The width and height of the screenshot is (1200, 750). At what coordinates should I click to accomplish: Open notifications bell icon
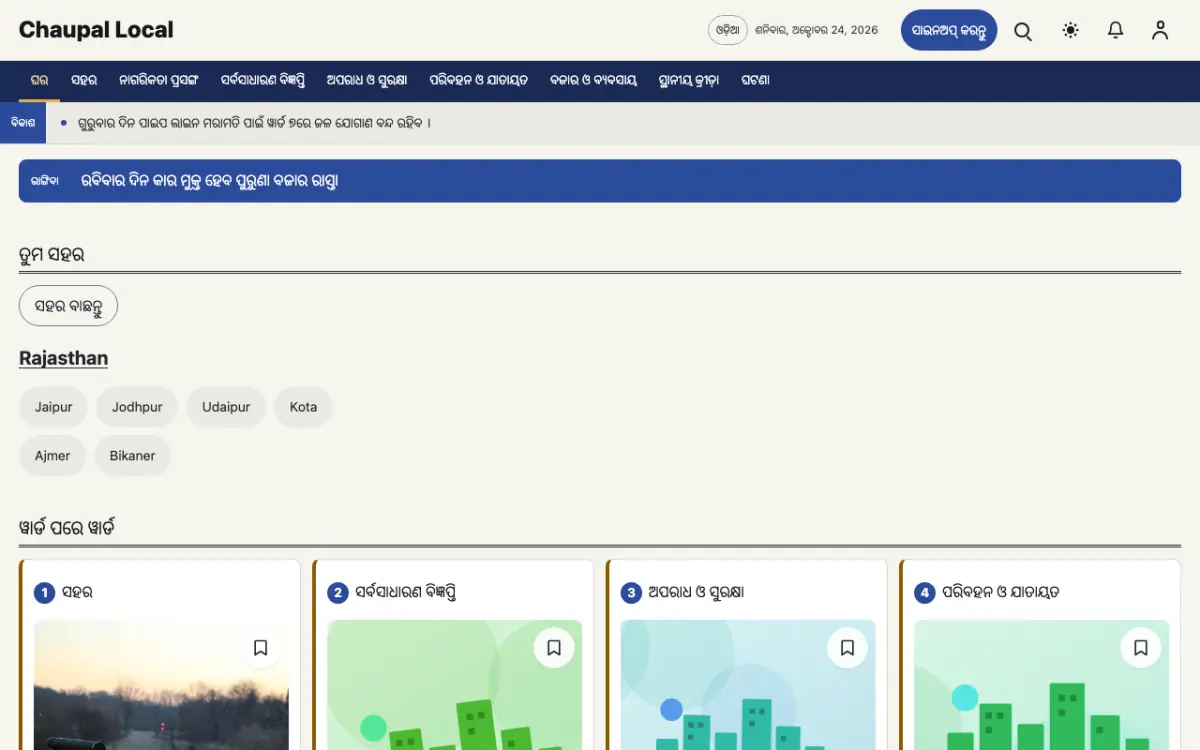click(1116, 31)
